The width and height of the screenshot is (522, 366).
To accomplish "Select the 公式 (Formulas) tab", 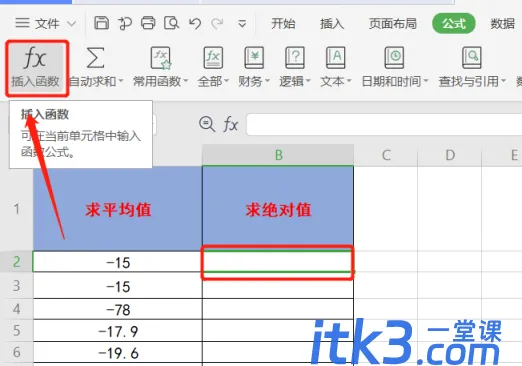I will coord(454,23).
